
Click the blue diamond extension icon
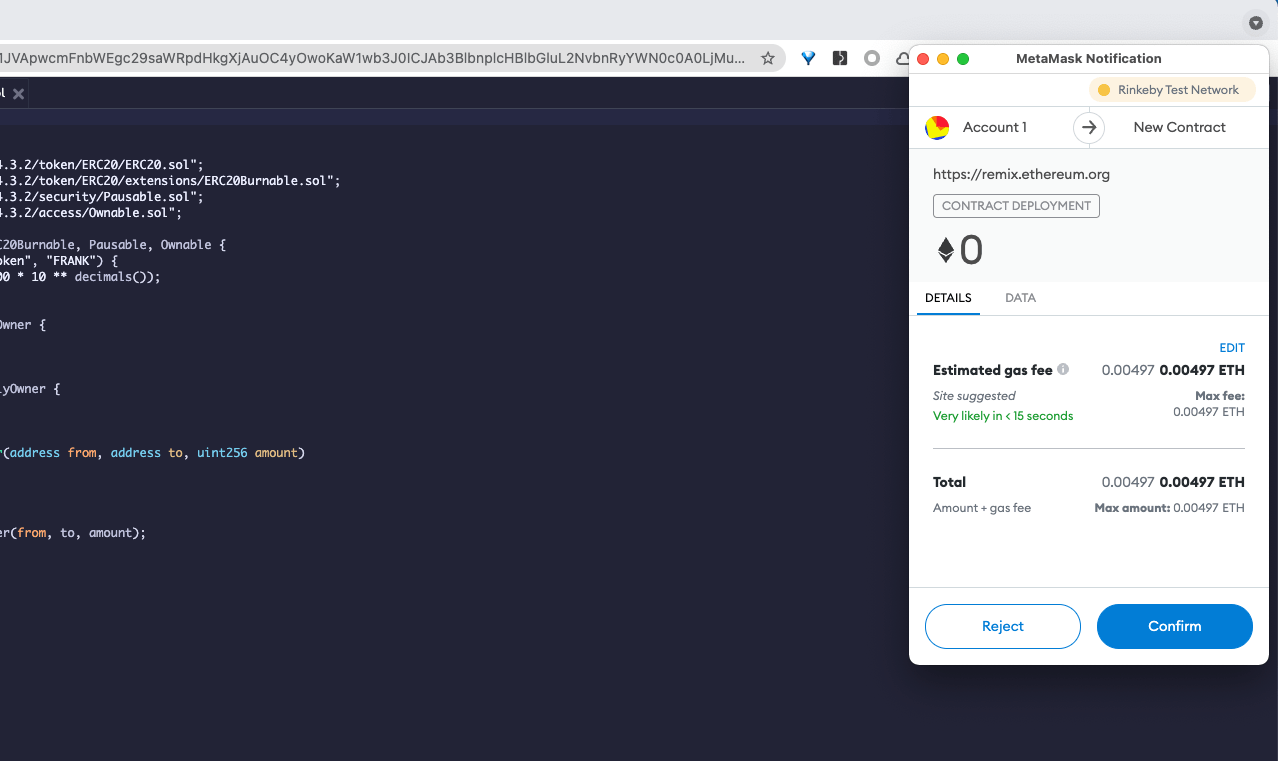coord(808,59)
